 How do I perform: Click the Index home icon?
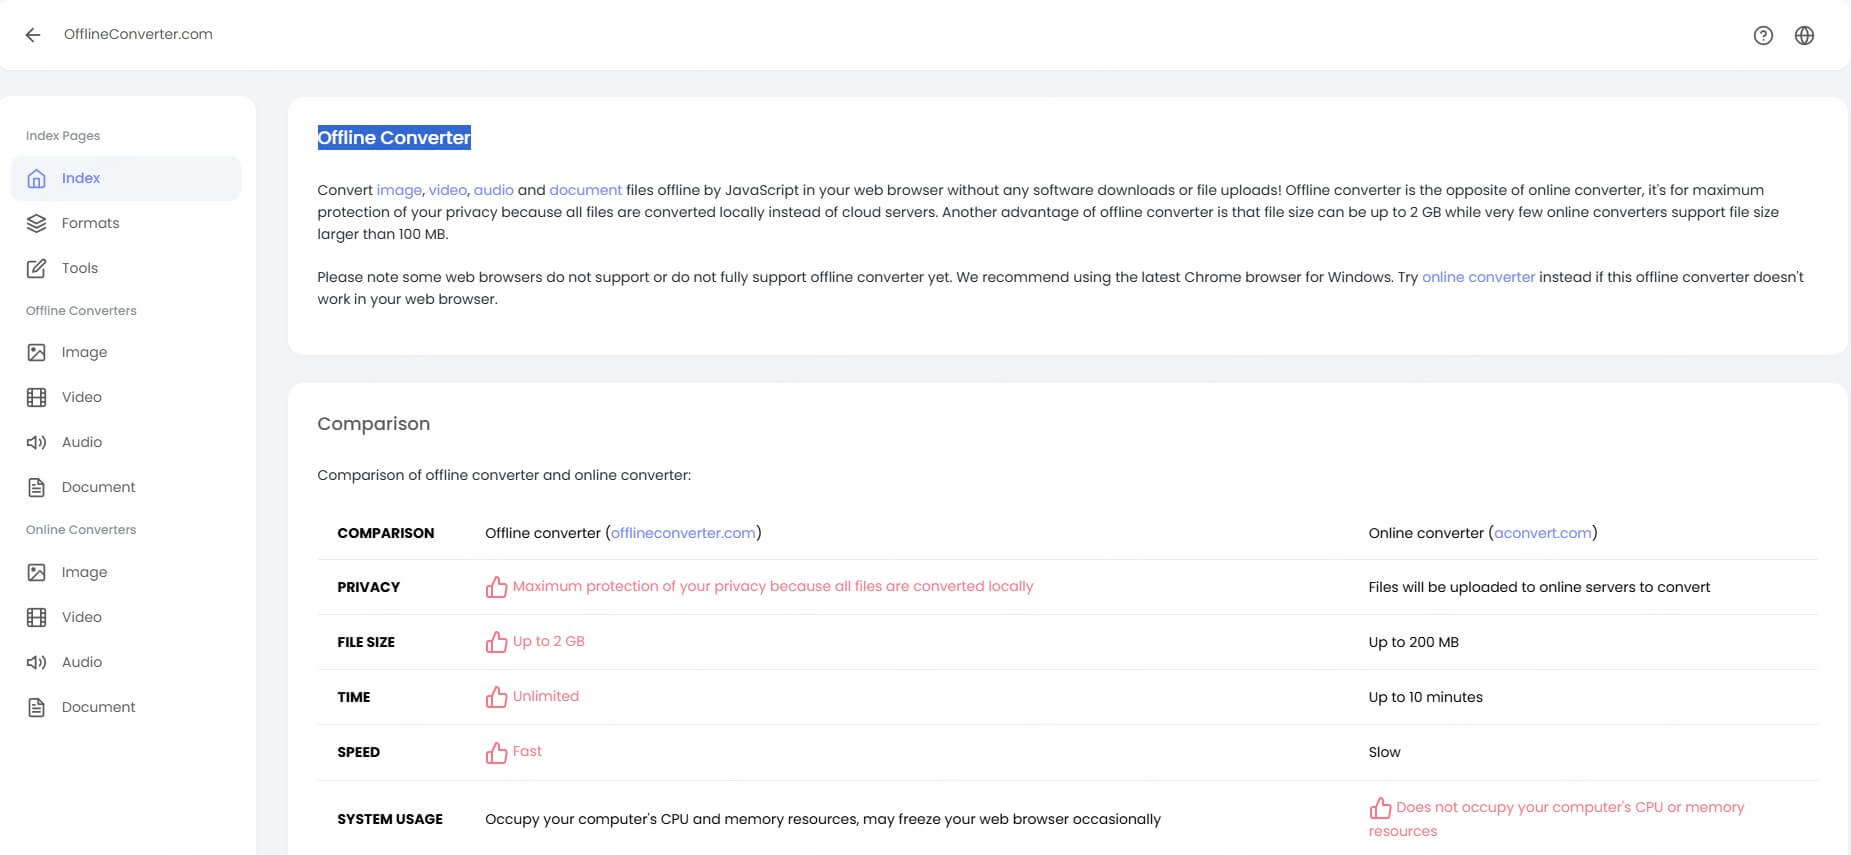pos(37,178)
